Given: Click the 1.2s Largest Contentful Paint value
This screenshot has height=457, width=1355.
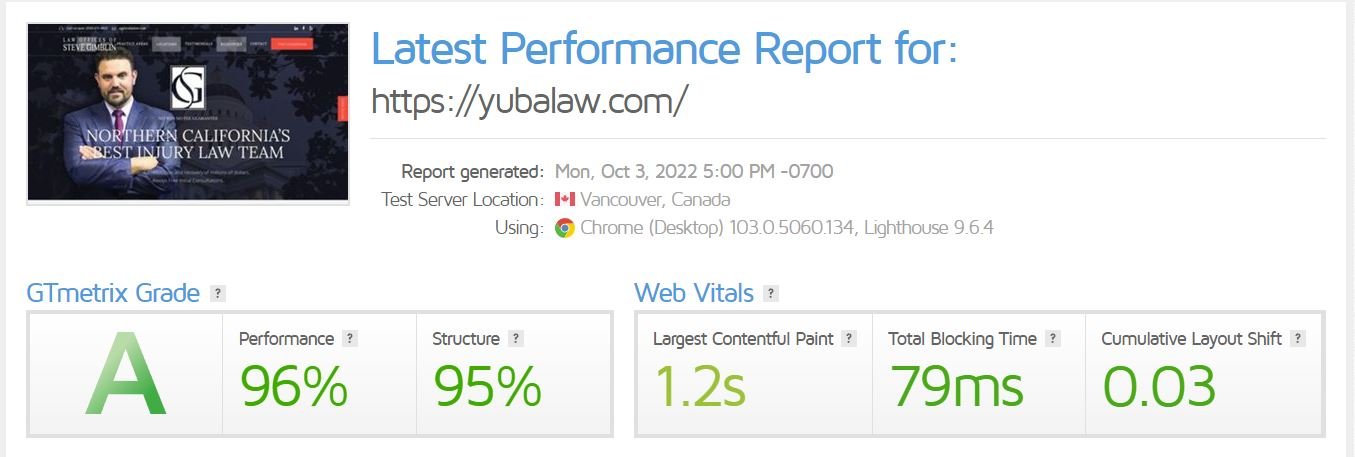Looking at the screenshot, I should point(700,386).
